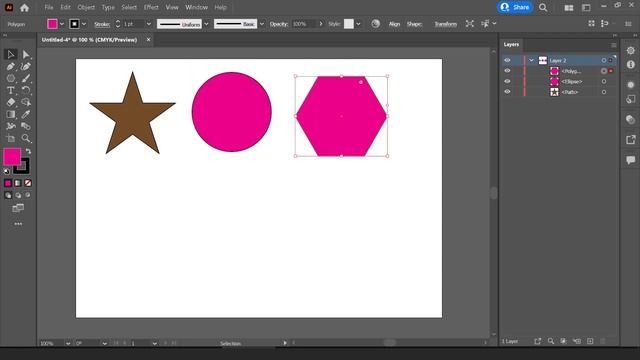This screenshot has width=640, height=360.
Task: Open Basic brush definition dropdown
Action: click(262, 24)
